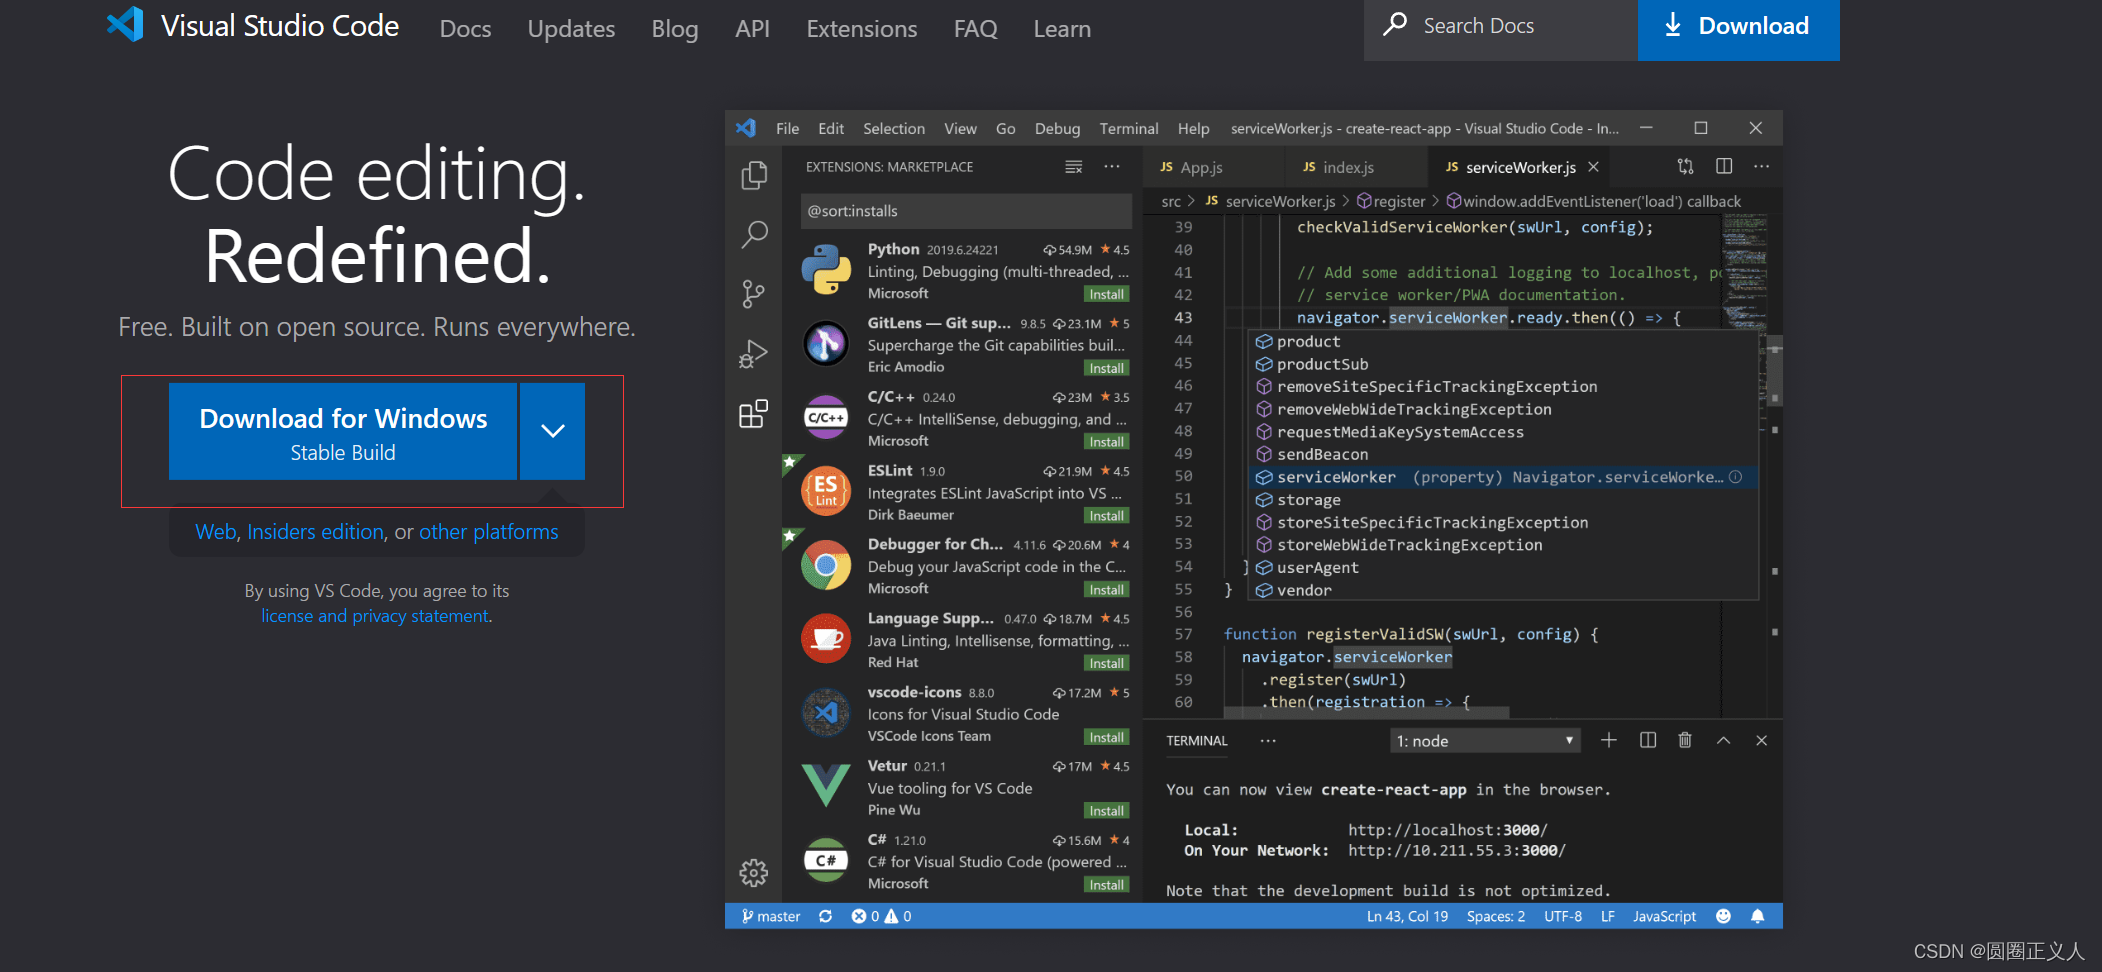Click the Python extension icon
Screen dimensions: 2102x972
(826, 270)
